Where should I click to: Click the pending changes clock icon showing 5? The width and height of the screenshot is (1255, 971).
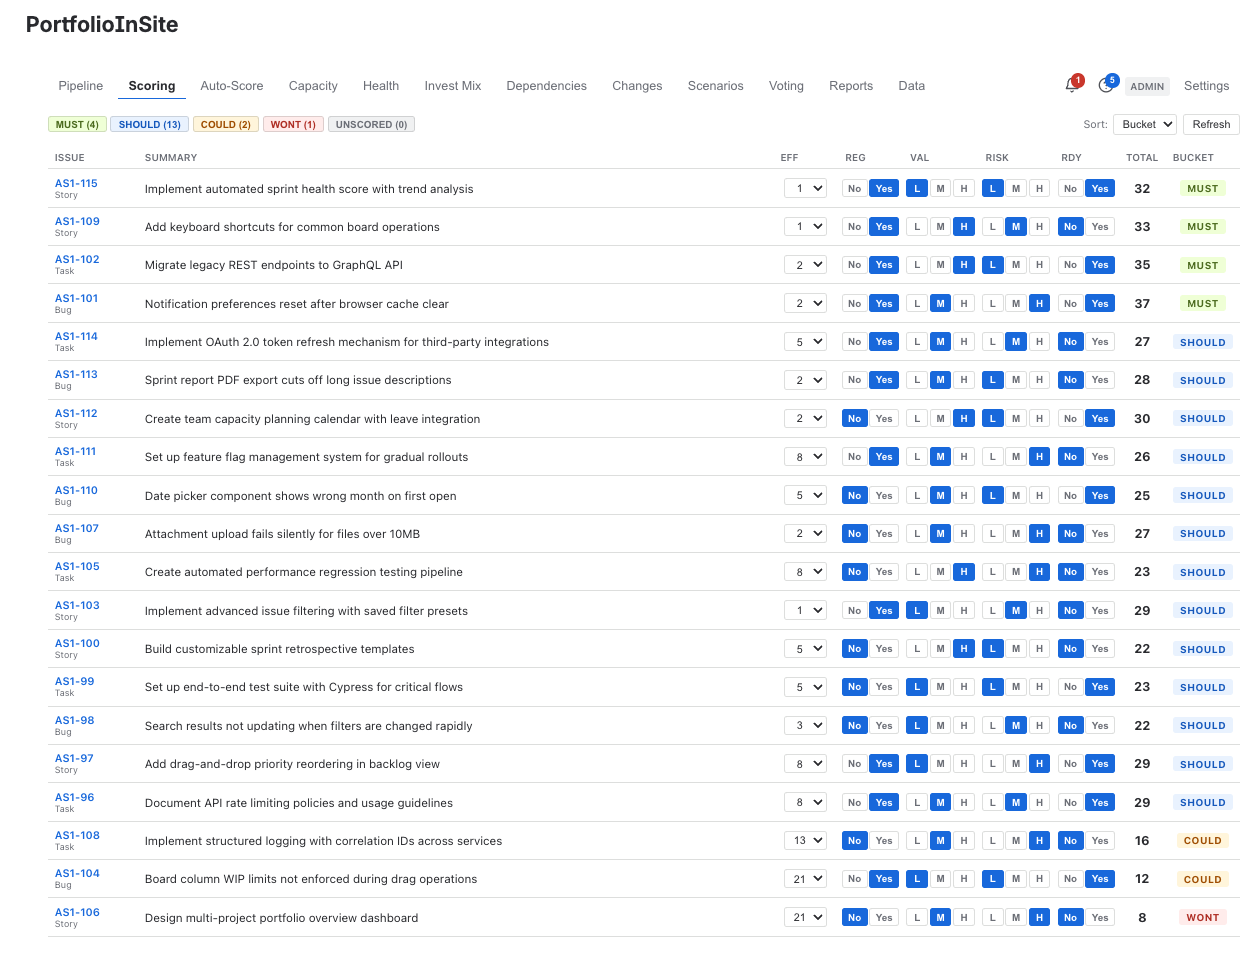click(x=1105, y=87)
